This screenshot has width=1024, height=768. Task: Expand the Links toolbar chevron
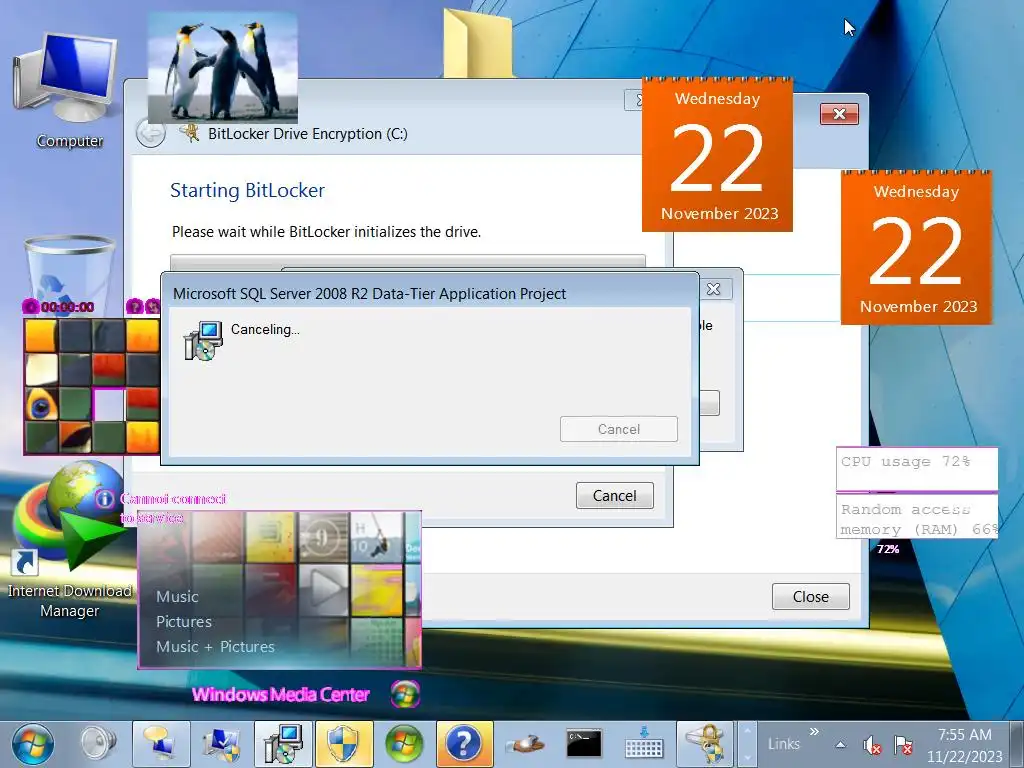(x=814, y=731)
